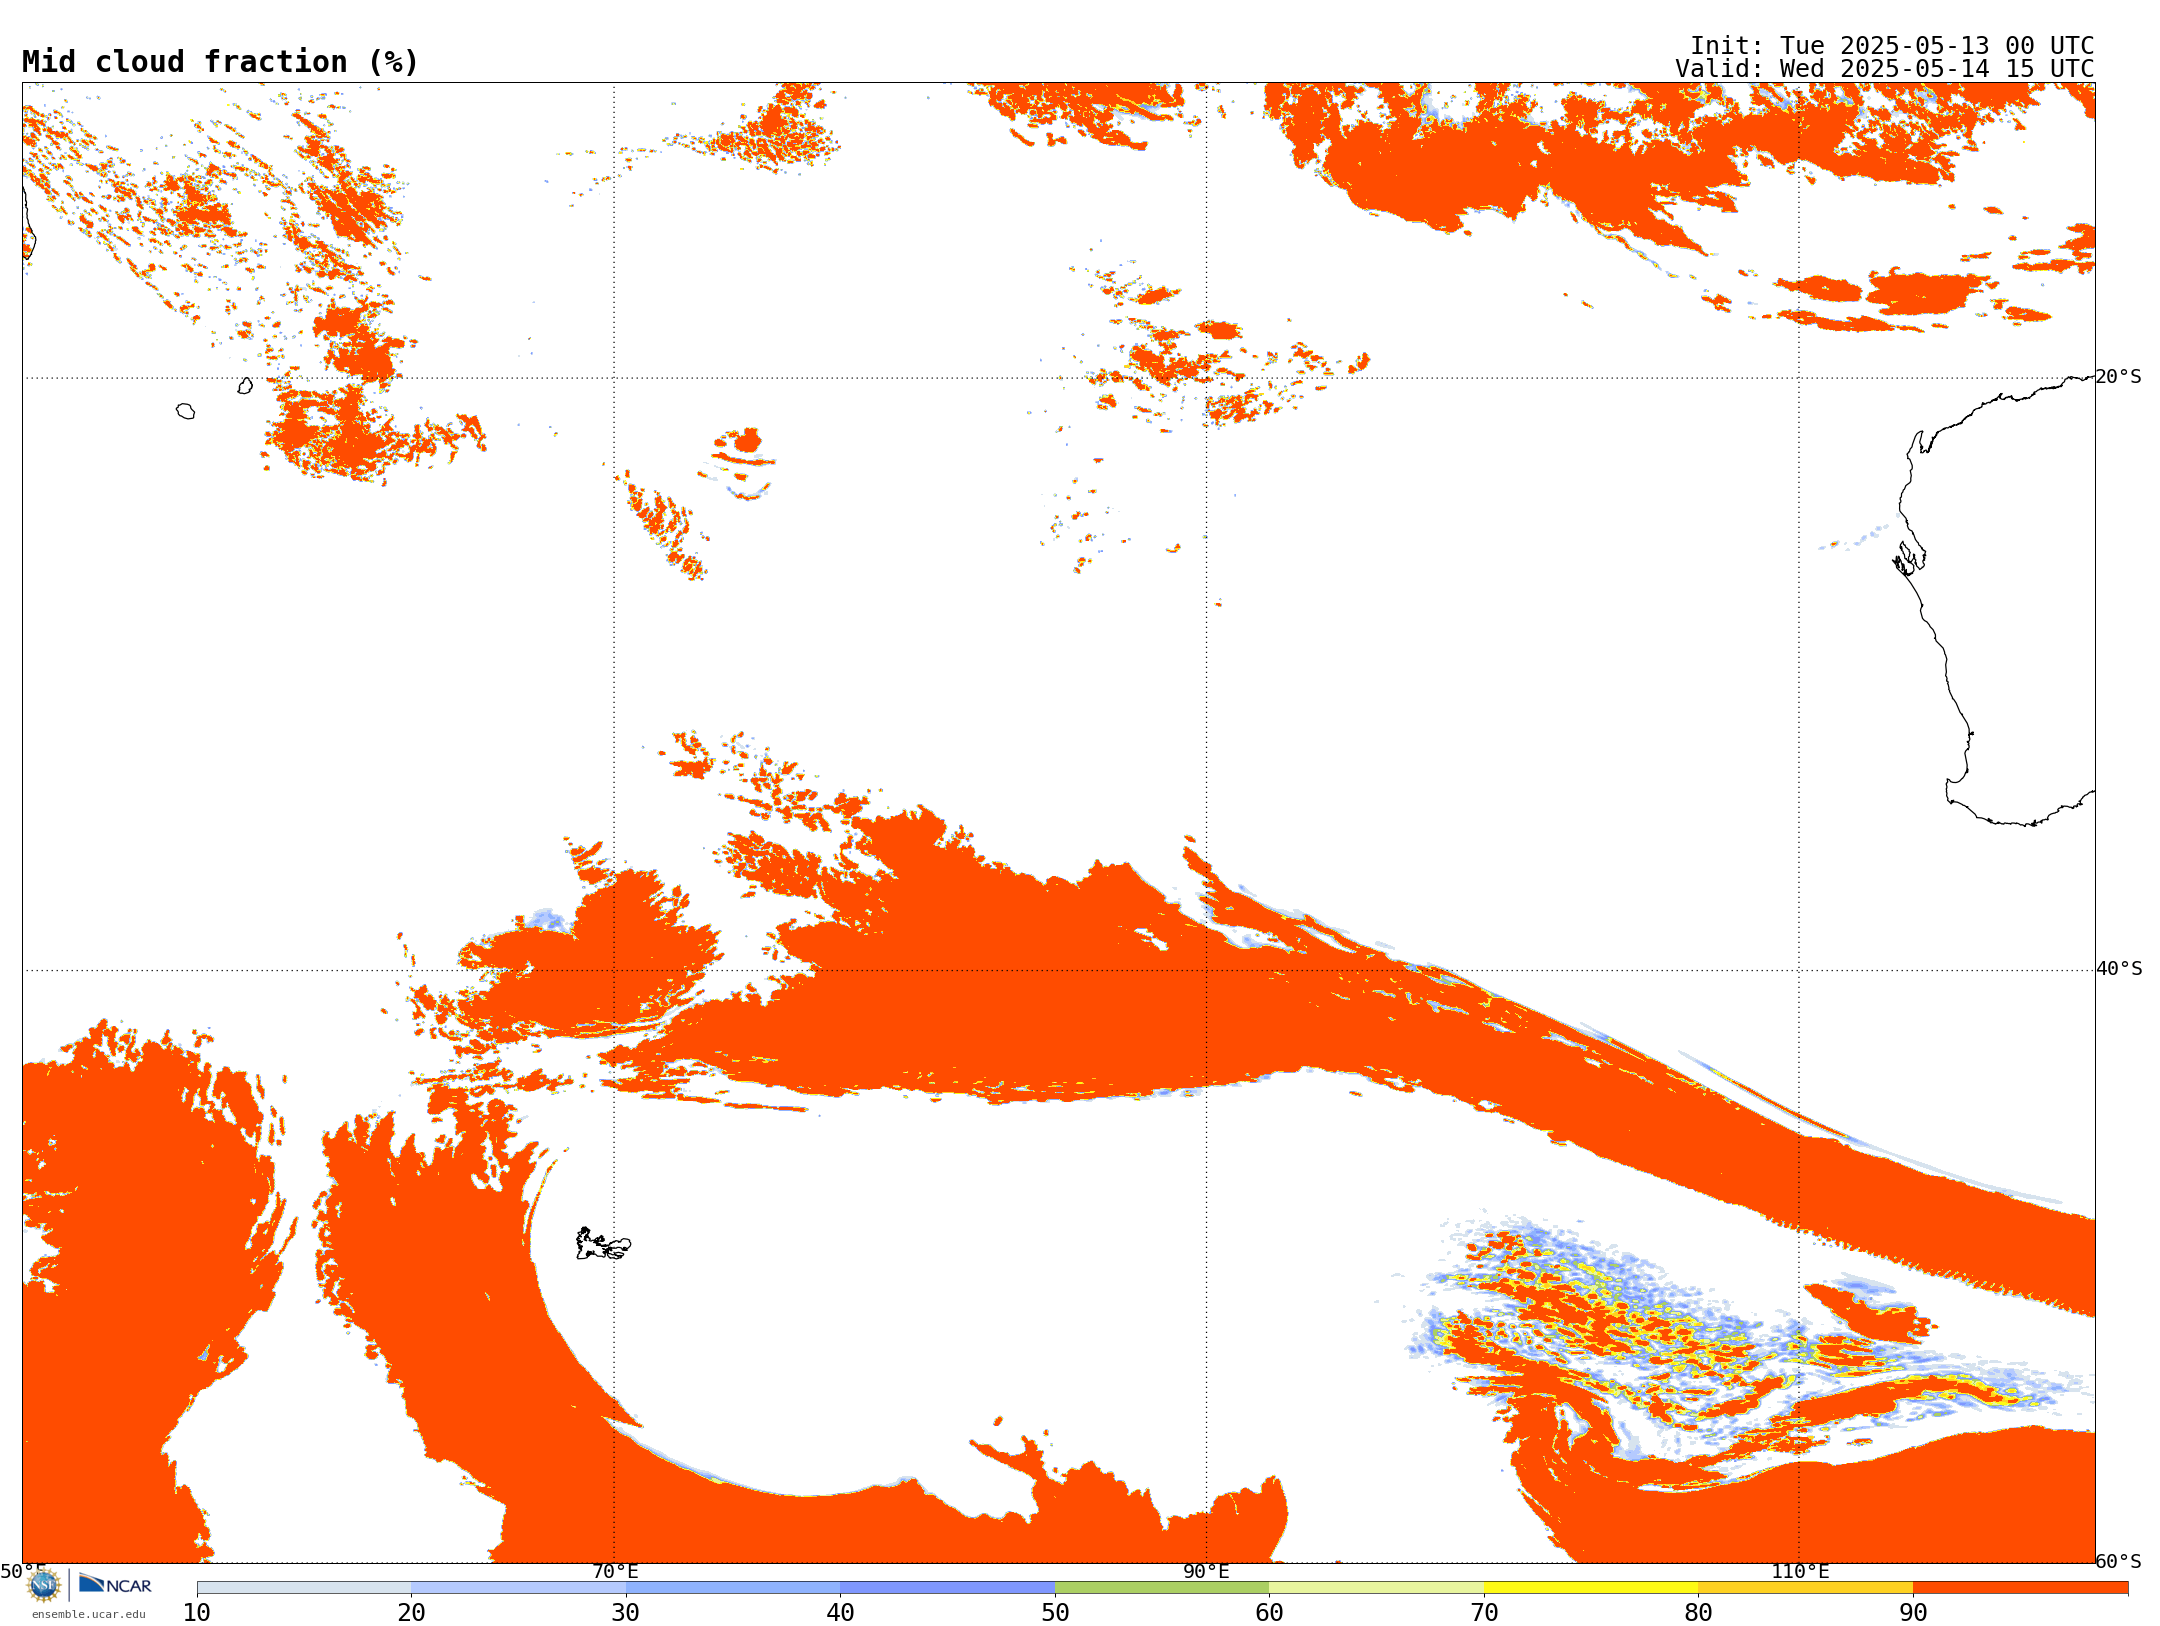The image size is (2160, 1626).
Task: Click the NCAR logo
Action: 115,1584
